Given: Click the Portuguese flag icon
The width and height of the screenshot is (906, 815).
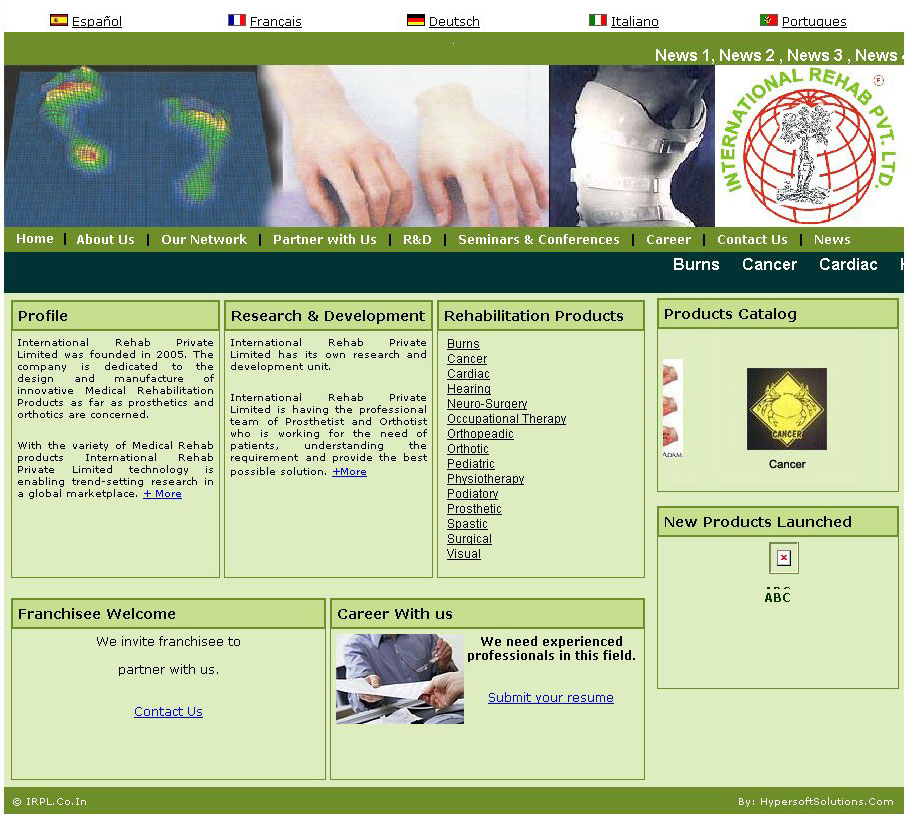Looking at the screenshot, I should tap(769, 20).
